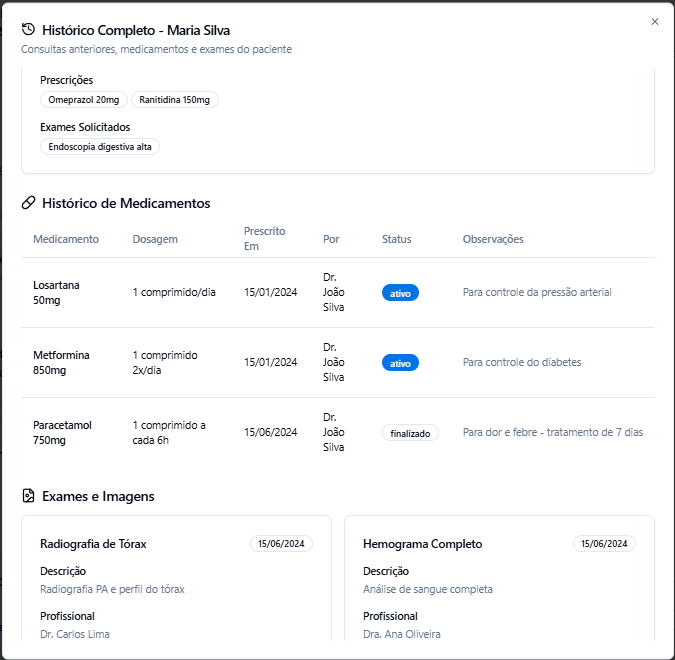Select the Ranitidina 150mg prescription tag

pyautogui.click(x=175, y=100)
